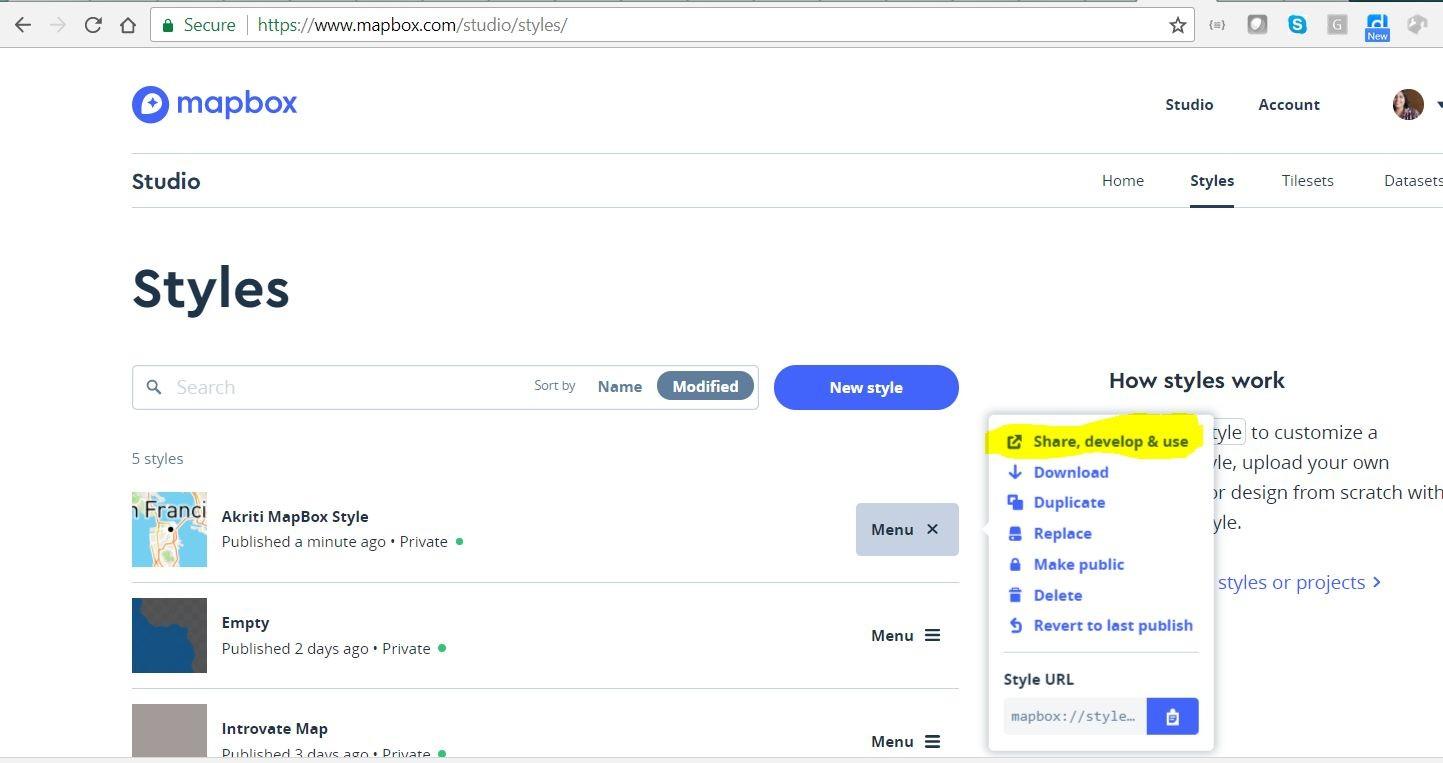
Task: Open the user profile avatar
Action: click(1408, 104)
